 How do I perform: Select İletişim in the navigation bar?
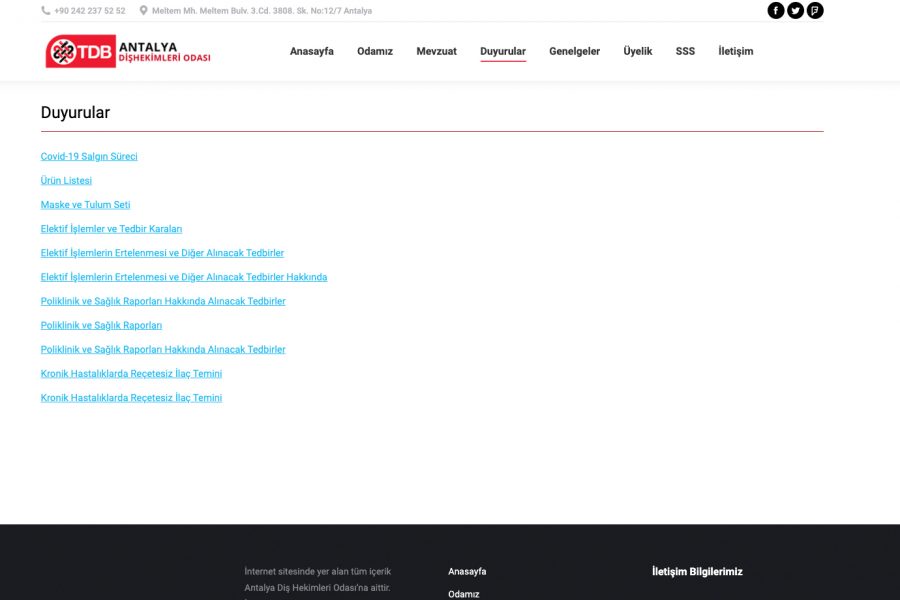(x=735, y=51)
